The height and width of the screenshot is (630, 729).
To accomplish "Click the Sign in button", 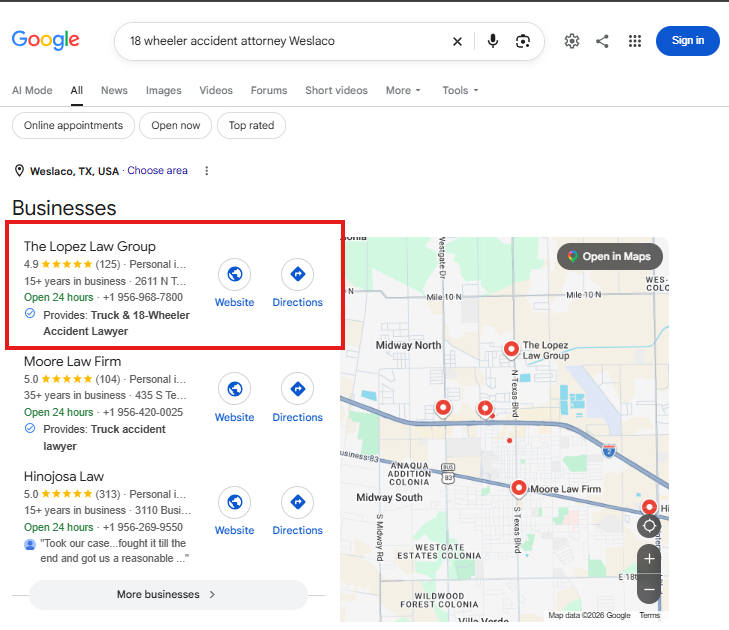I will (687, 41).
